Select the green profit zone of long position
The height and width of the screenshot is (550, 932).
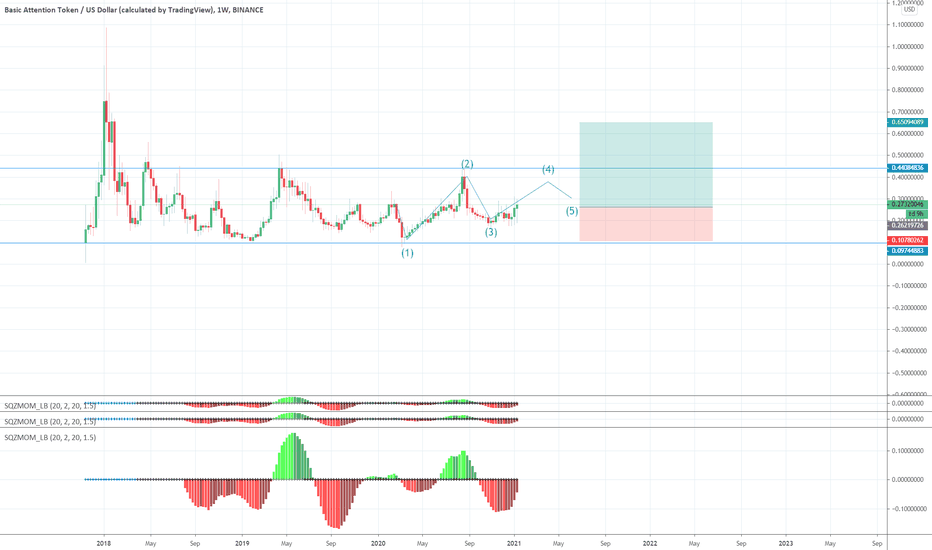(x=646, y=165)
